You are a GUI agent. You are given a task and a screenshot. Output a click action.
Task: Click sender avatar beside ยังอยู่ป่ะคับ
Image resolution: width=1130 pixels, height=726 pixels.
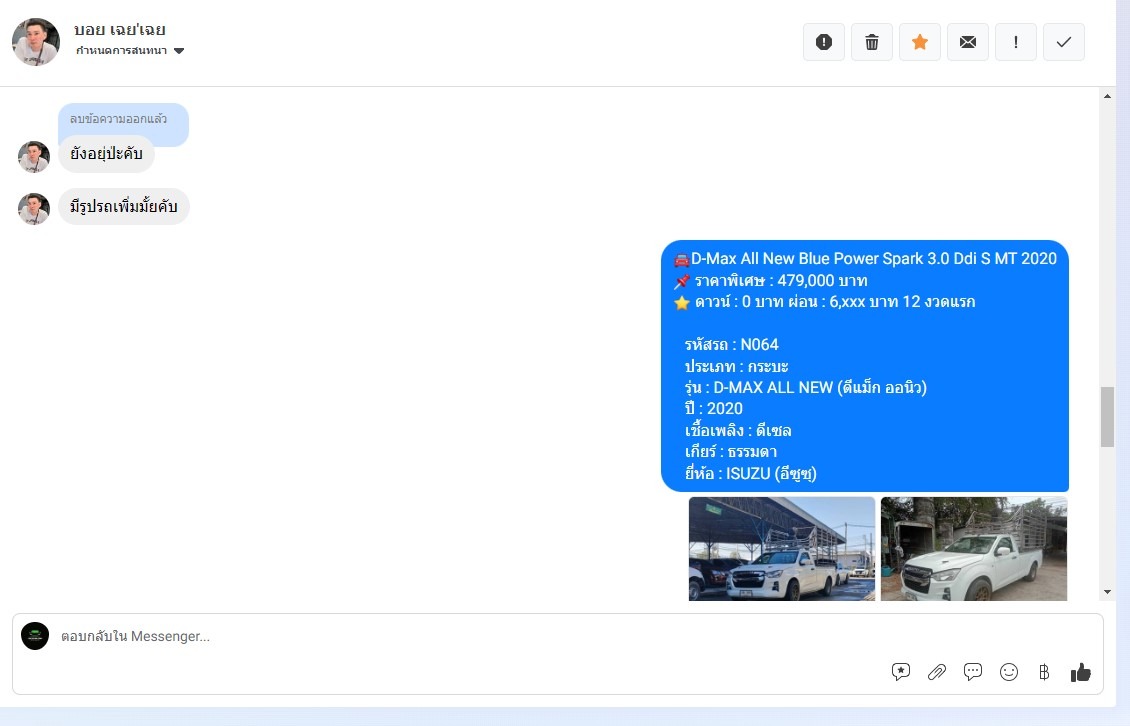(34, 157)
